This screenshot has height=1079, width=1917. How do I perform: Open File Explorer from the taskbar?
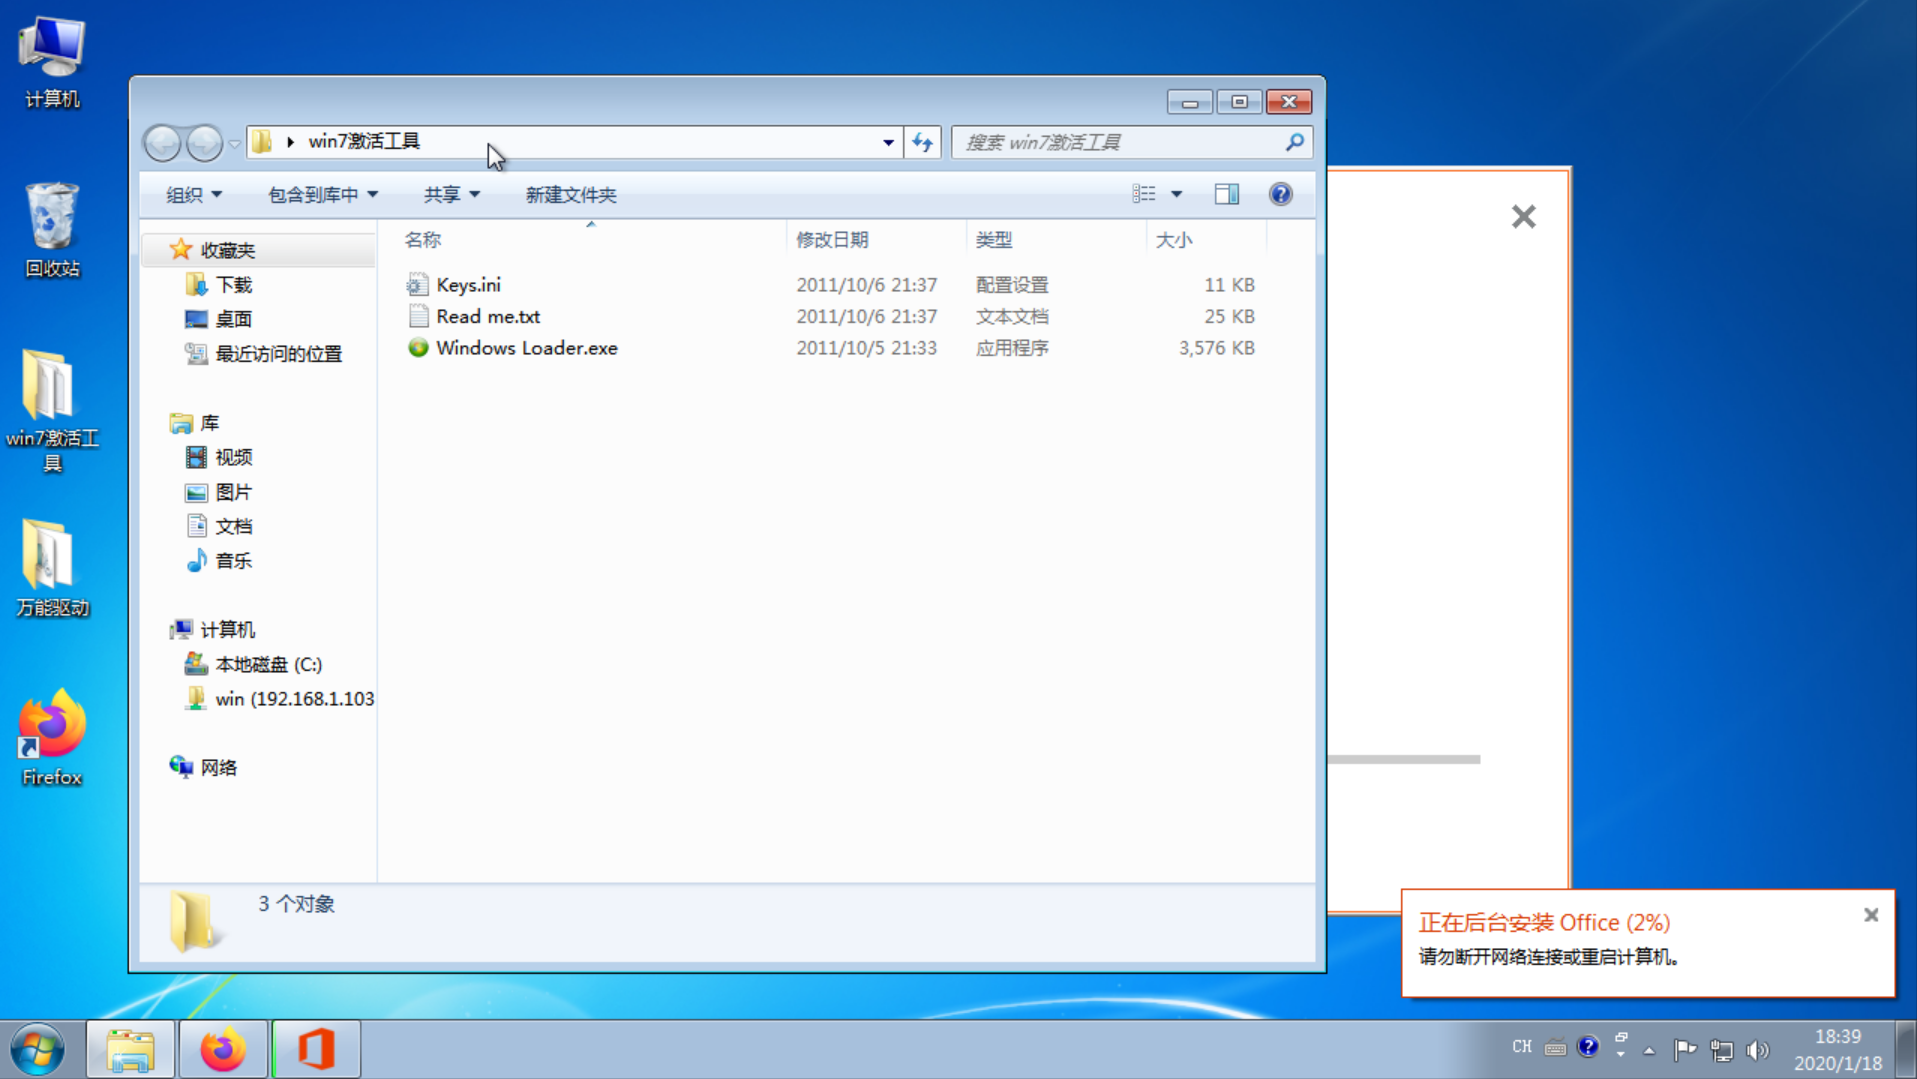tap(131, 1050)
